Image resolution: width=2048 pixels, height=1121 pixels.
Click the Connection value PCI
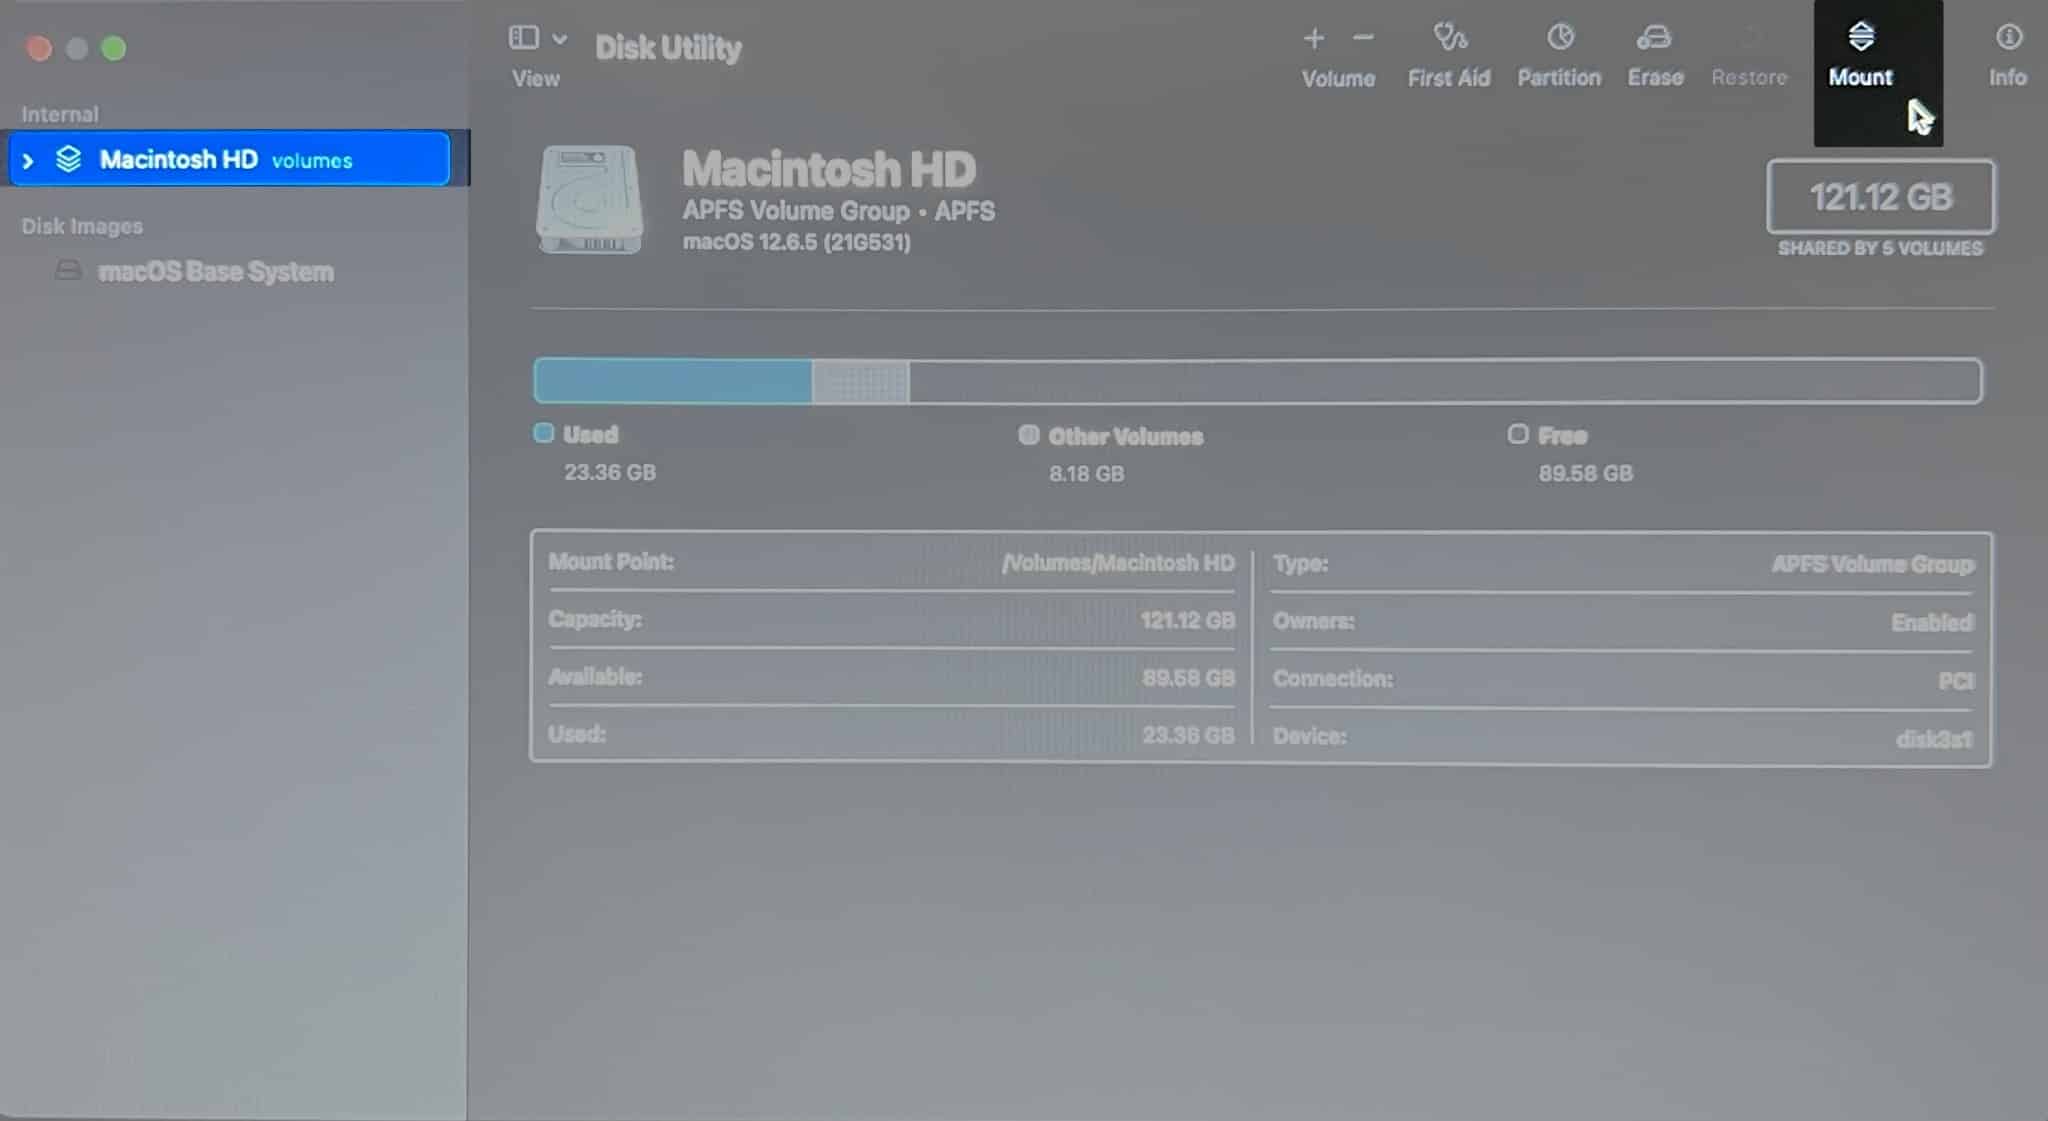point(1956,681)
